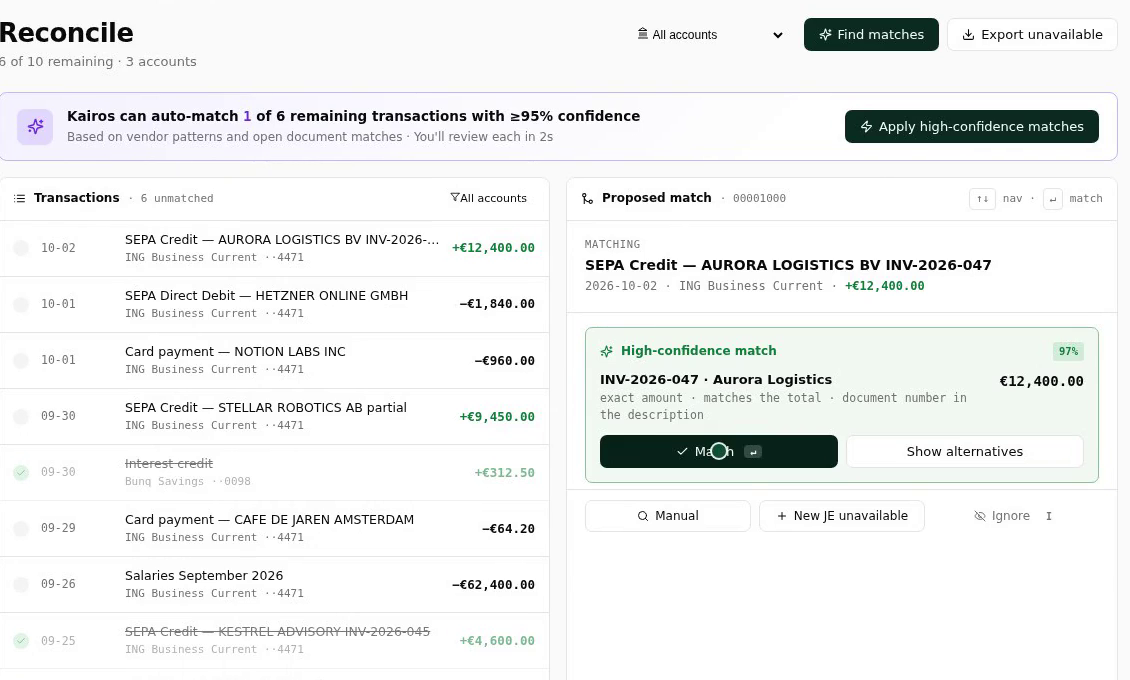
Task: Select the circle for Salaries September 2026
Action: point(21,584)
